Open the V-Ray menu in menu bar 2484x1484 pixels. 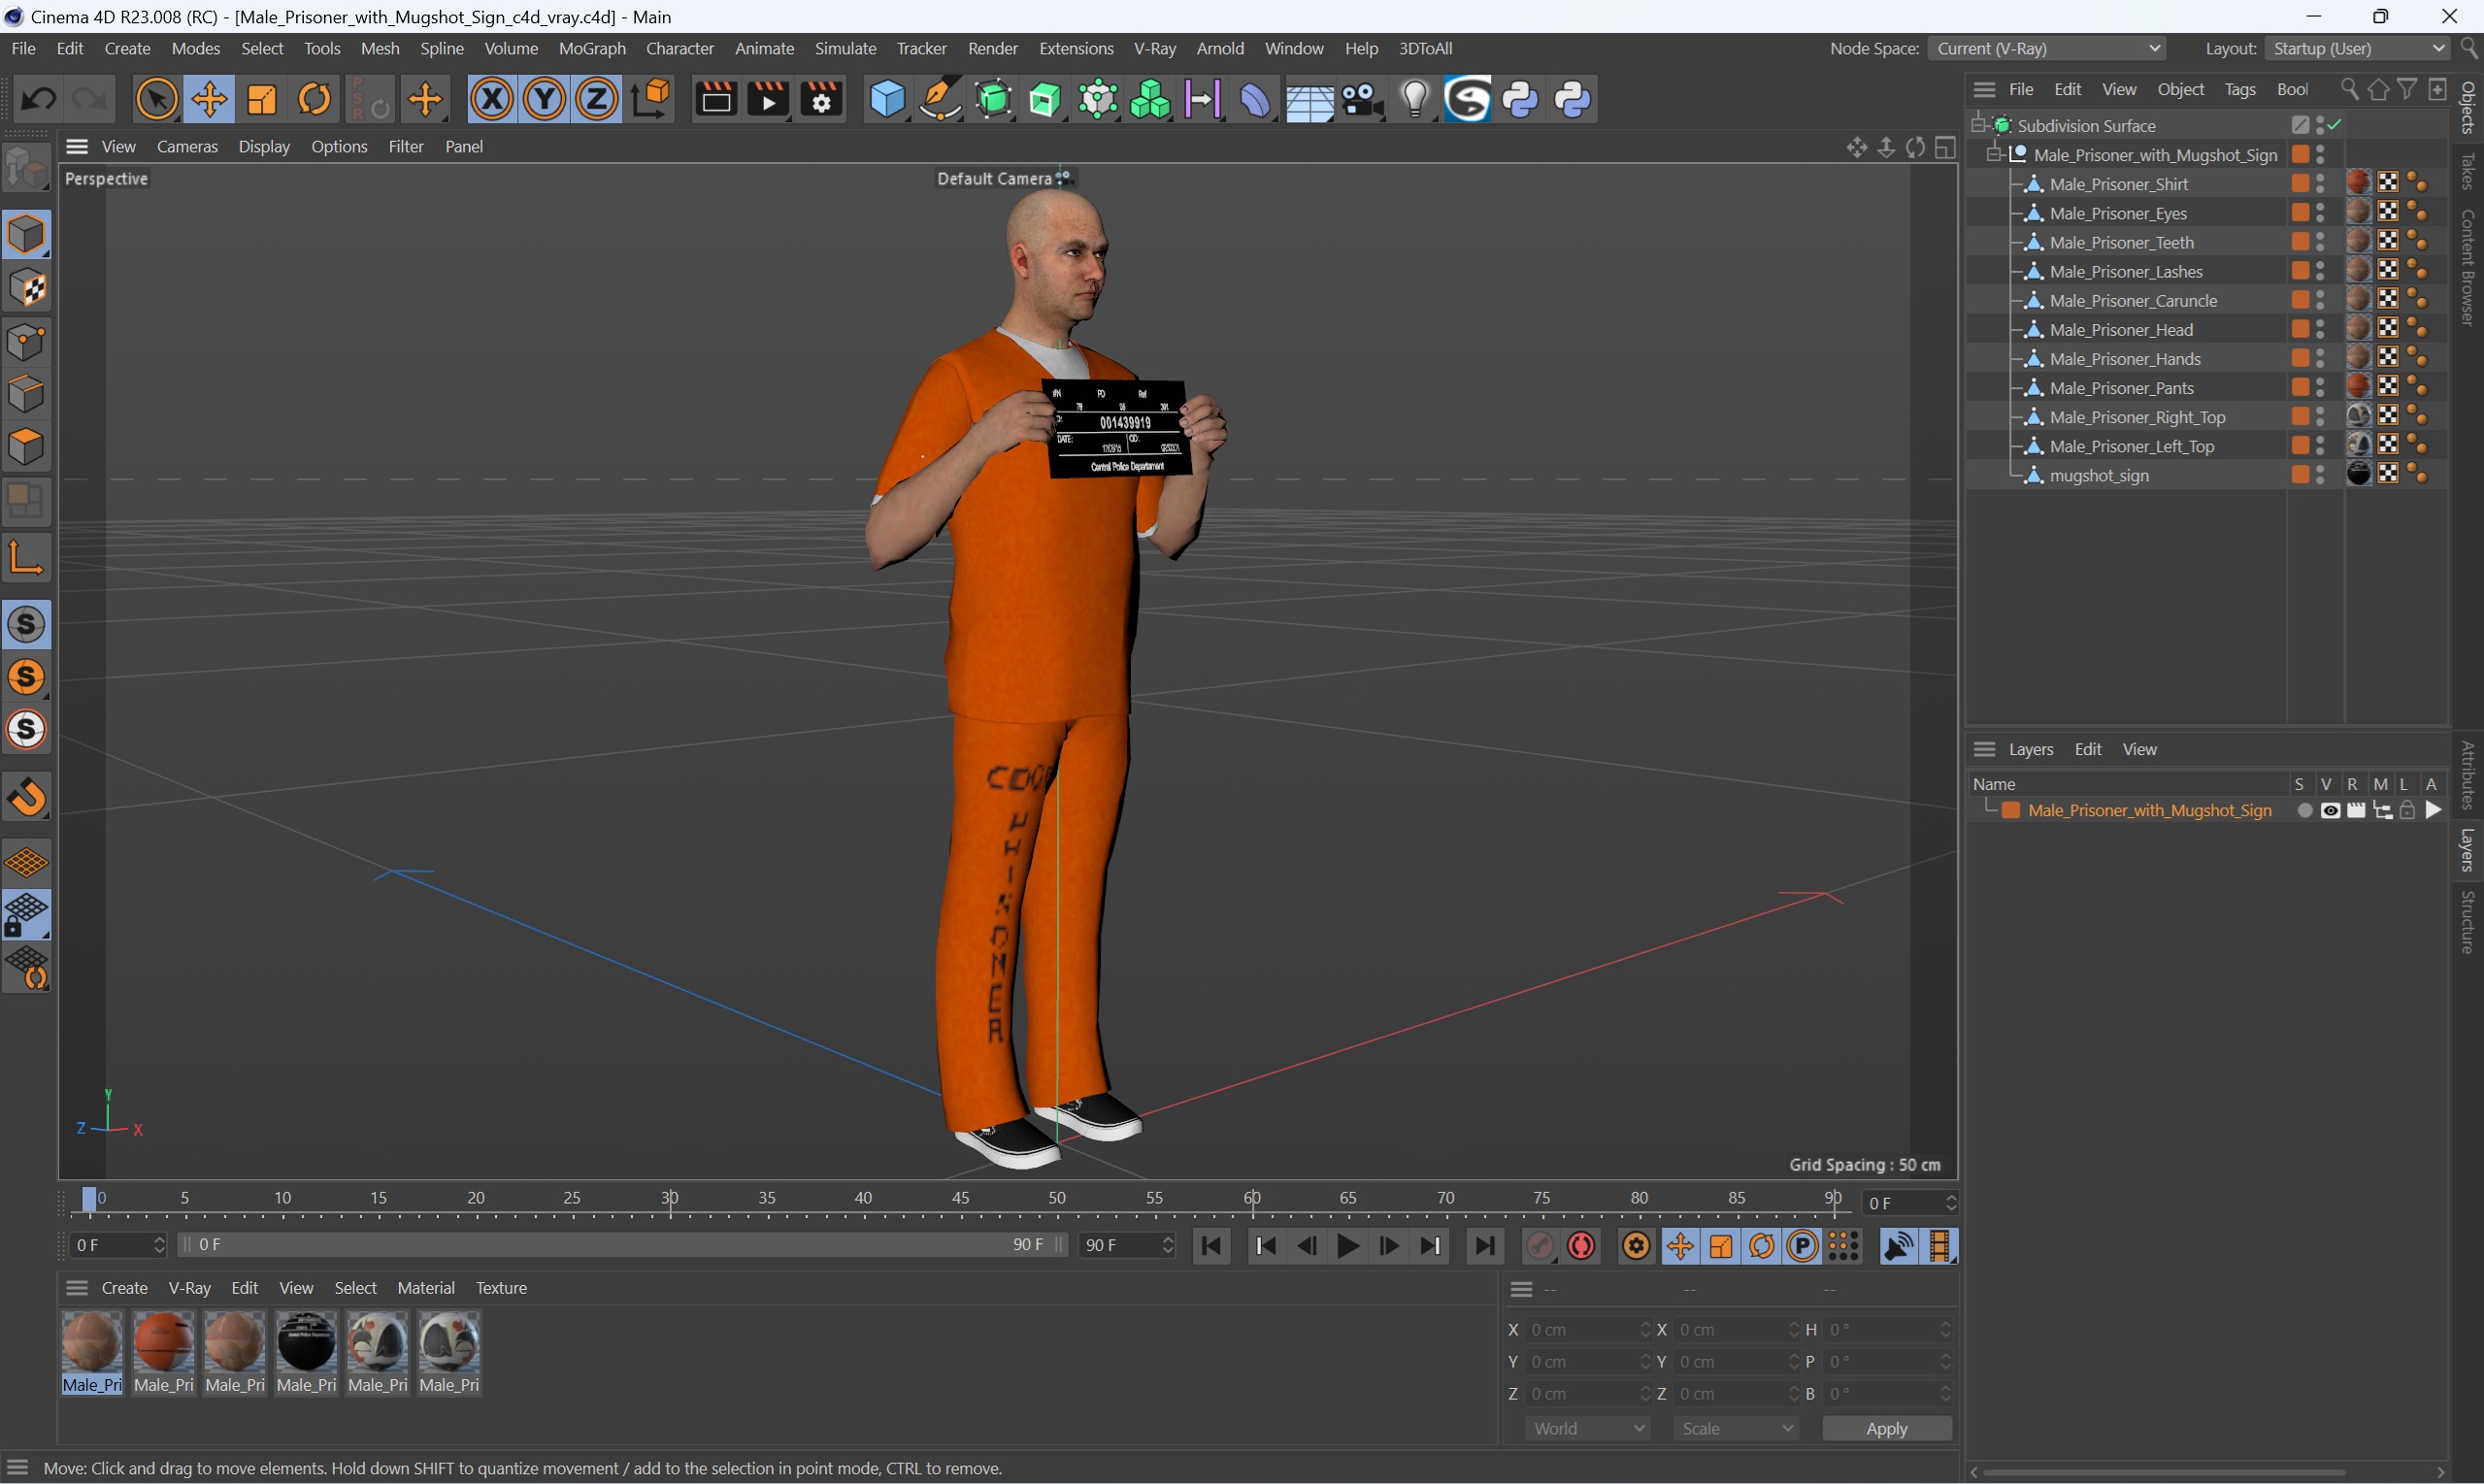coord(1154,48)
